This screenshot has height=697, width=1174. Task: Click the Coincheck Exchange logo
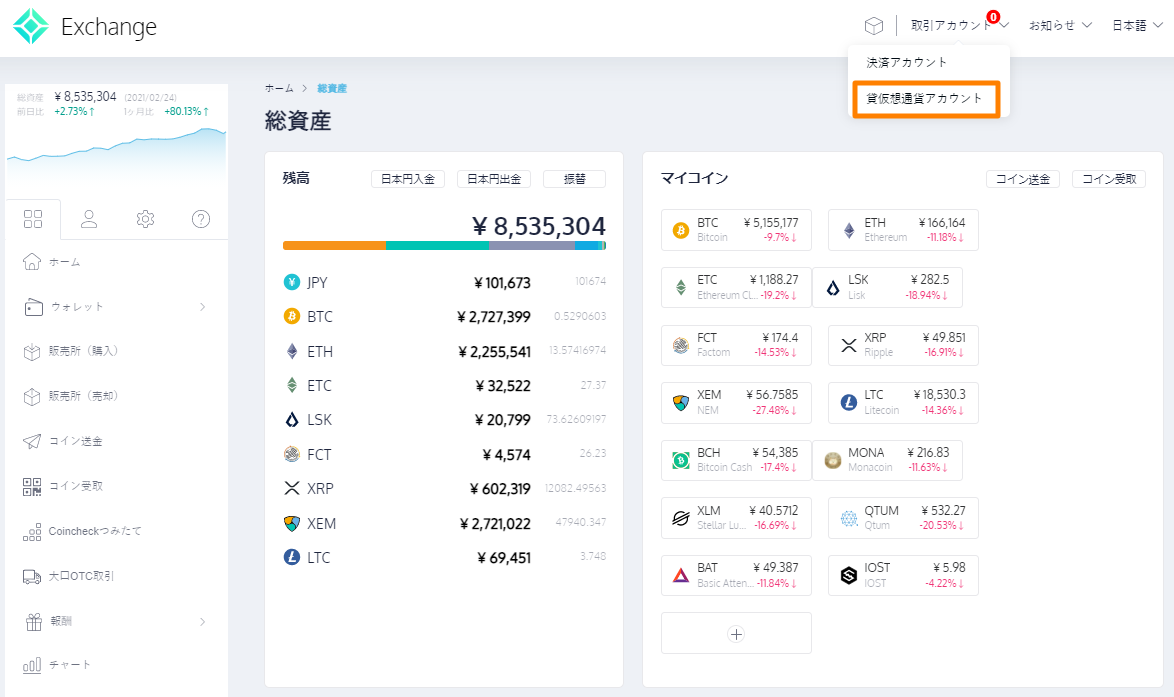click(x=85, y=26)
